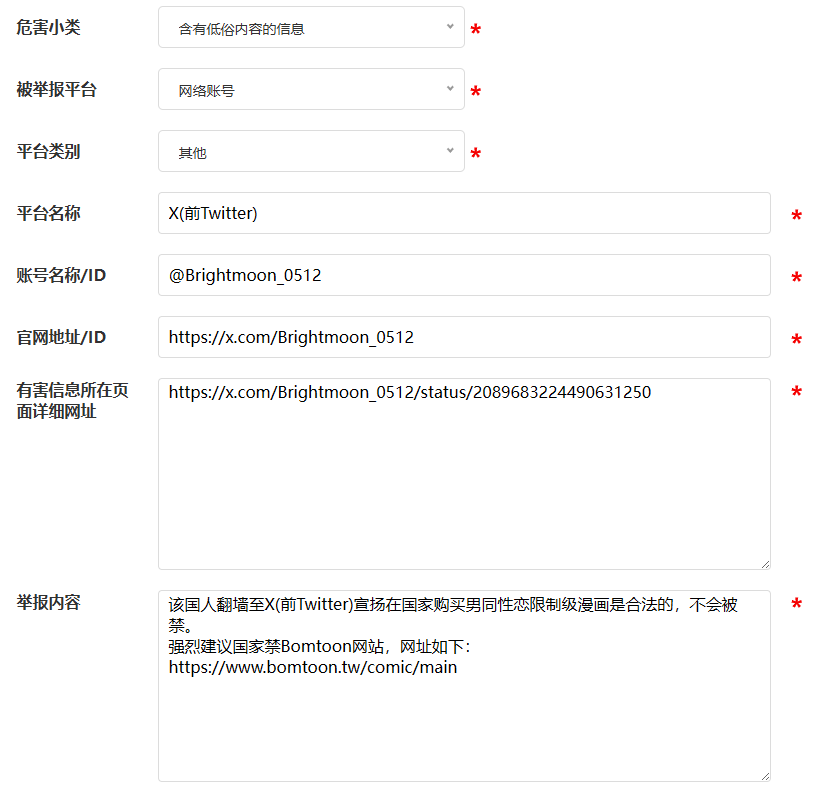The width and height of the screenshot is (817, 794).
Task: Open the 平台类别 dropdown
Action: [311, 151]
